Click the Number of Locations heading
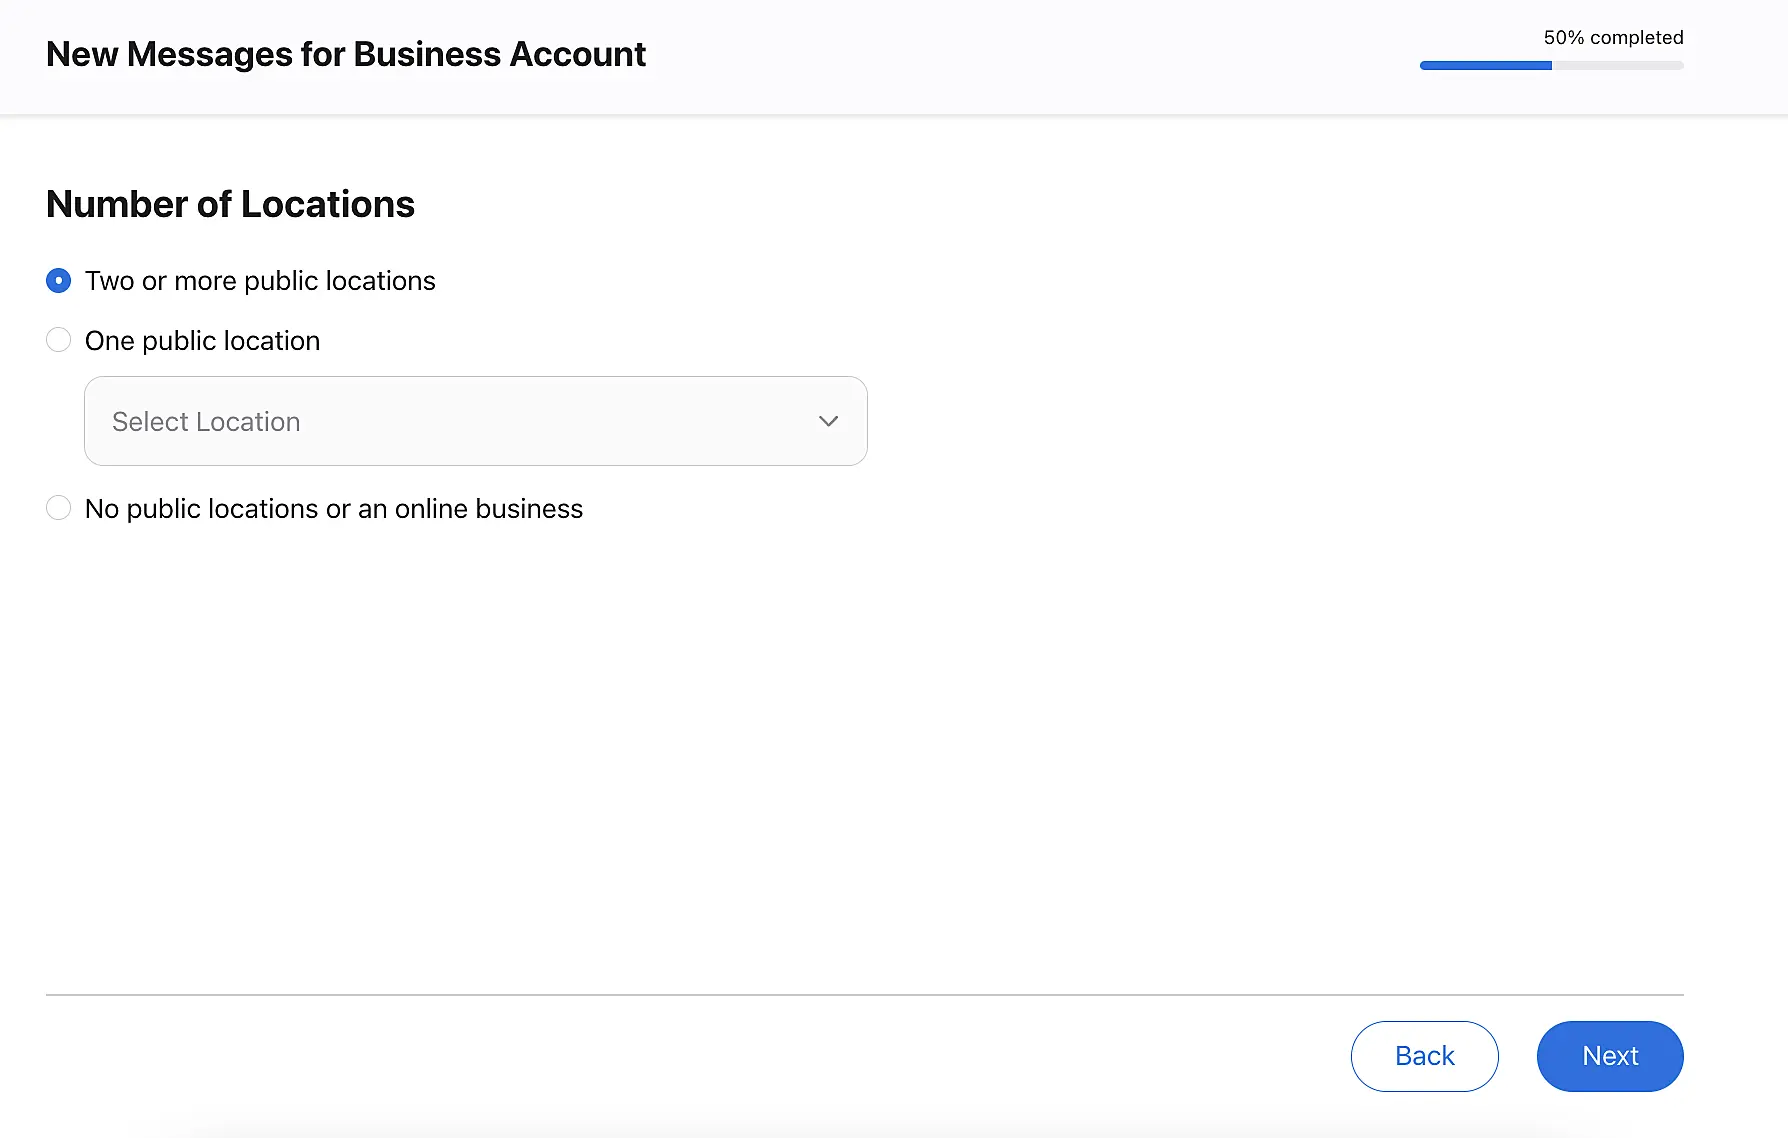 tap(230, 204)
